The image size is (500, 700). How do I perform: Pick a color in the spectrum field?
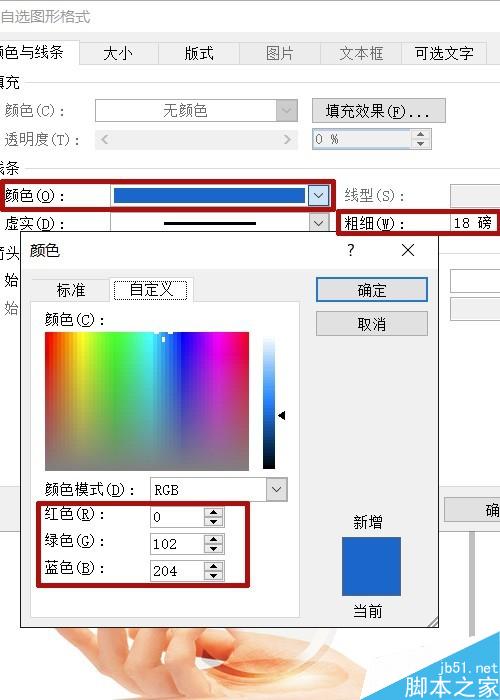click(x=147, y=401)
